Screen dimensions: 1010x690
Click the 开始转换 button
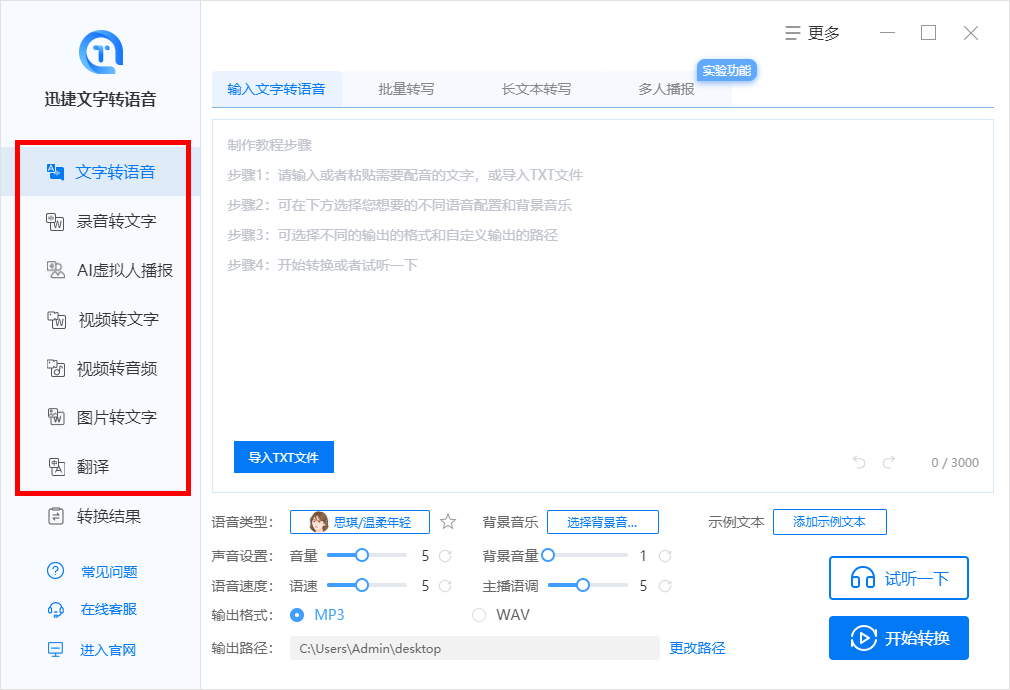898,638
